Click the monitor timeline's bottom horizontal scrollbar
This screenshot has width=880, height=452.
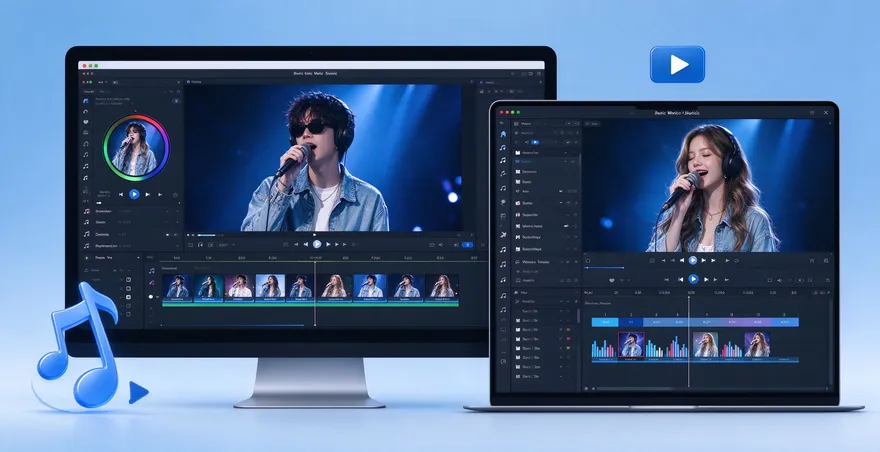tap(233, 325)
